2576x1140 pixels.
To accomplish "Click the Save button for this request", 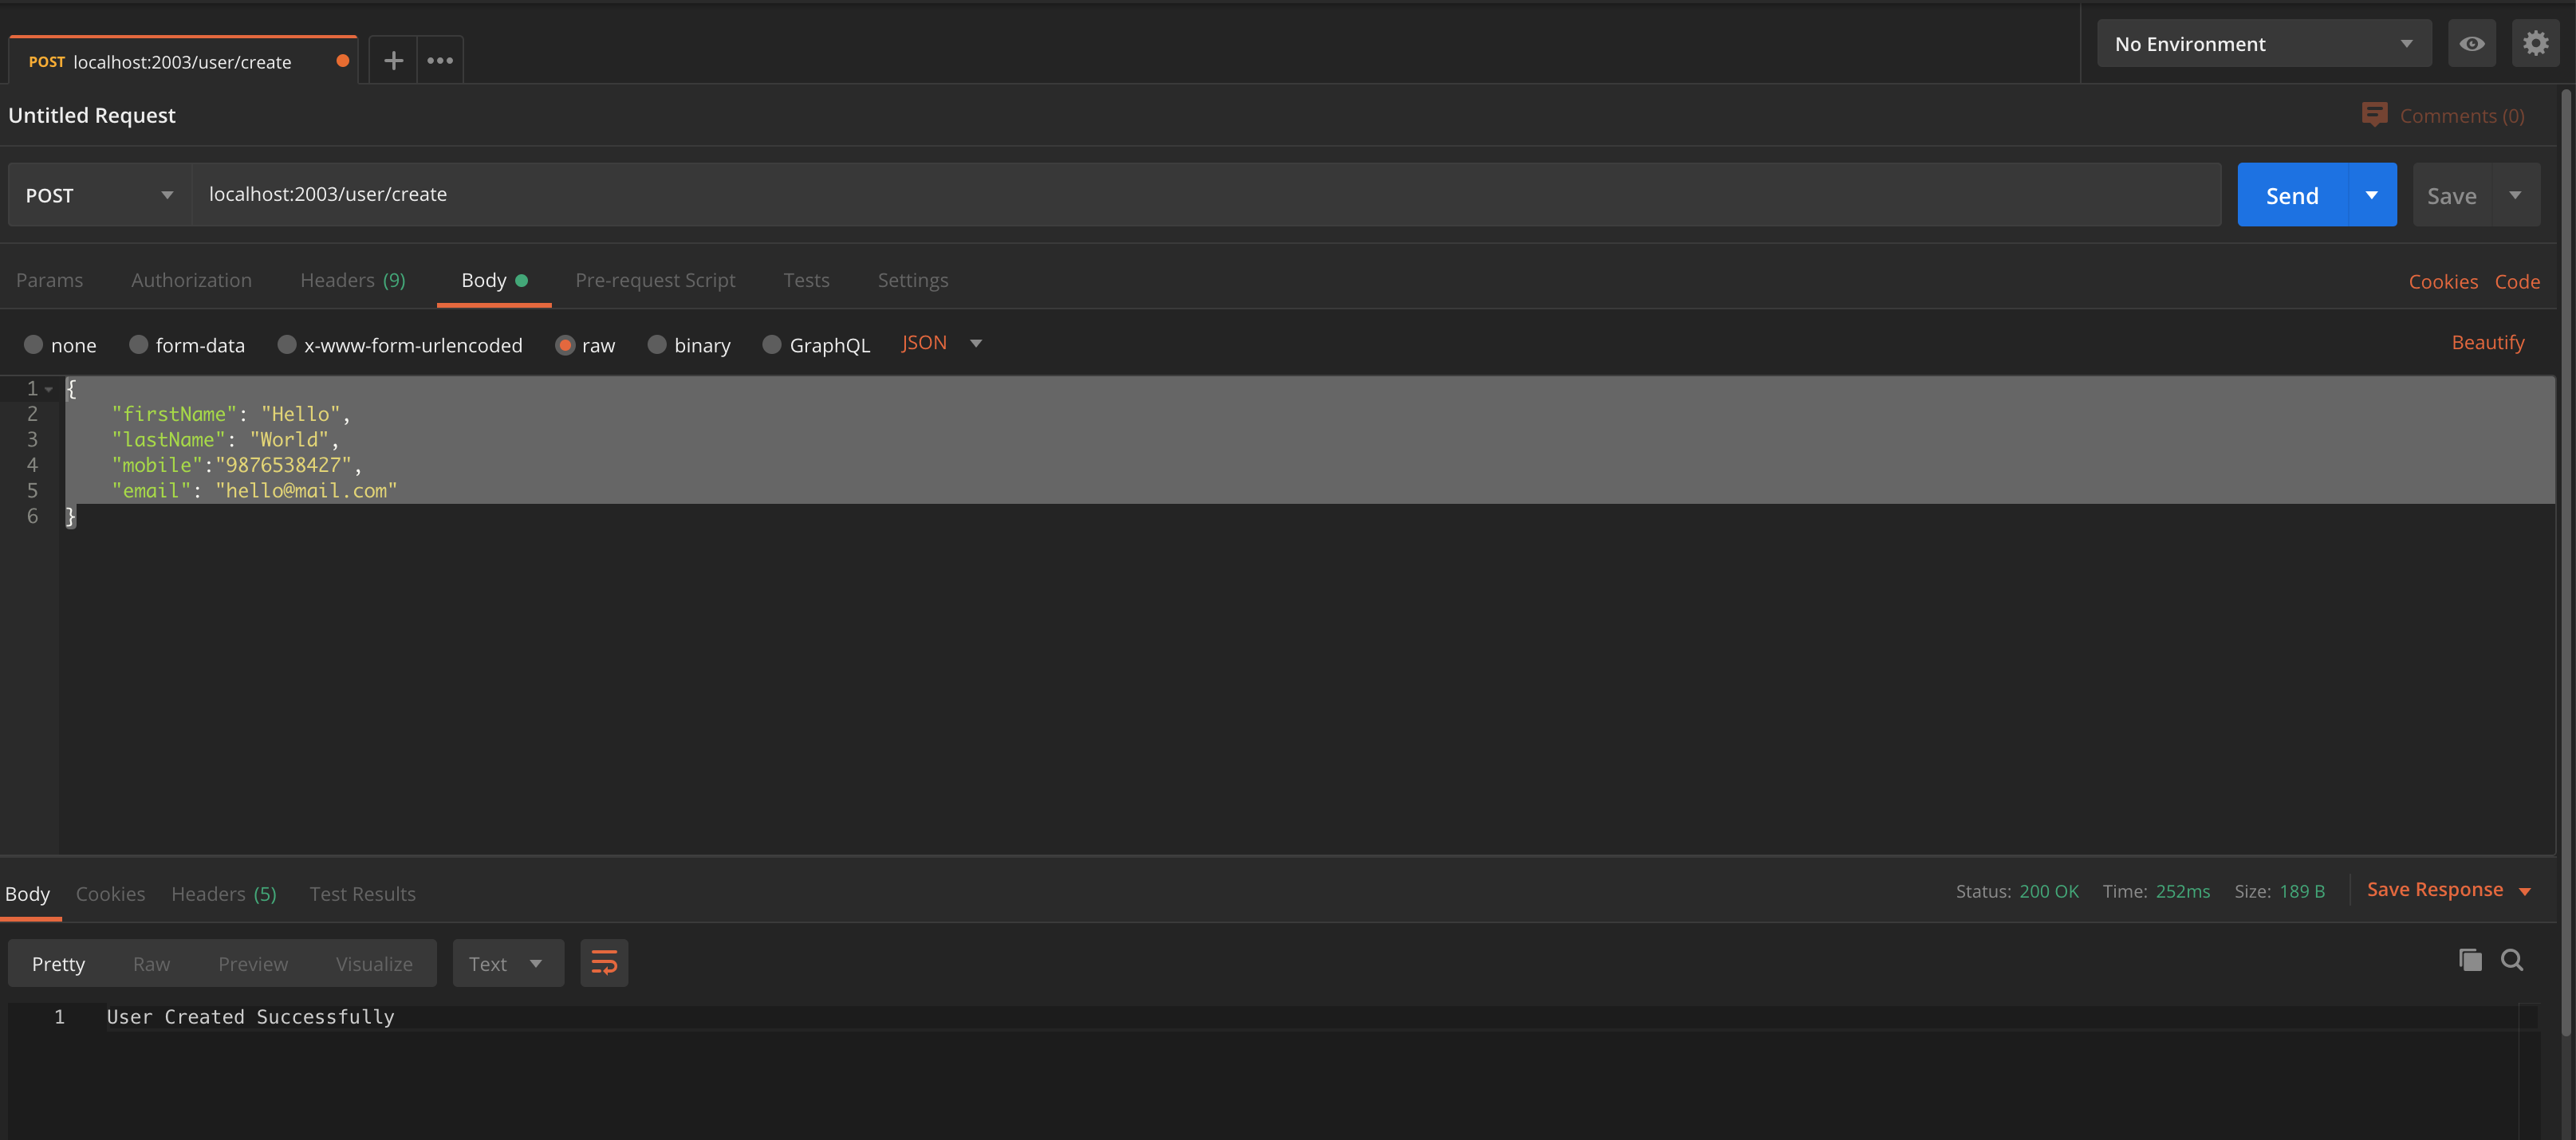I will click(2453, 194).
